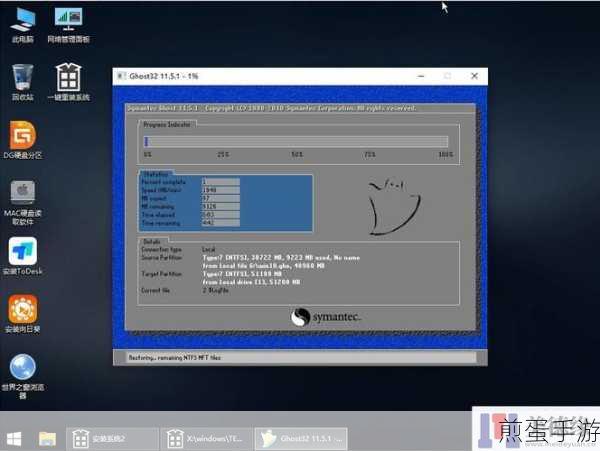Click the Ghost mascot drawing

(x=394, y=207)
